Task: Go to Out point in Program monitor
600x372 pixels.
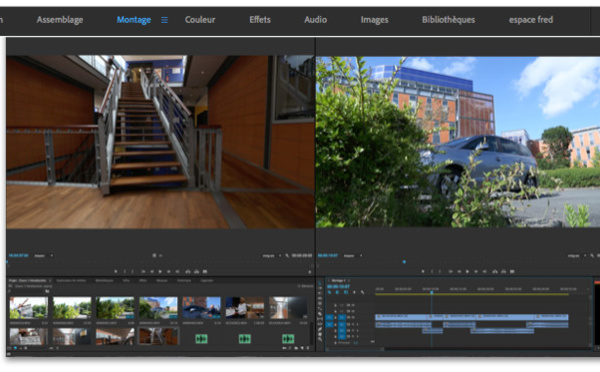Action: click(484, 271)
